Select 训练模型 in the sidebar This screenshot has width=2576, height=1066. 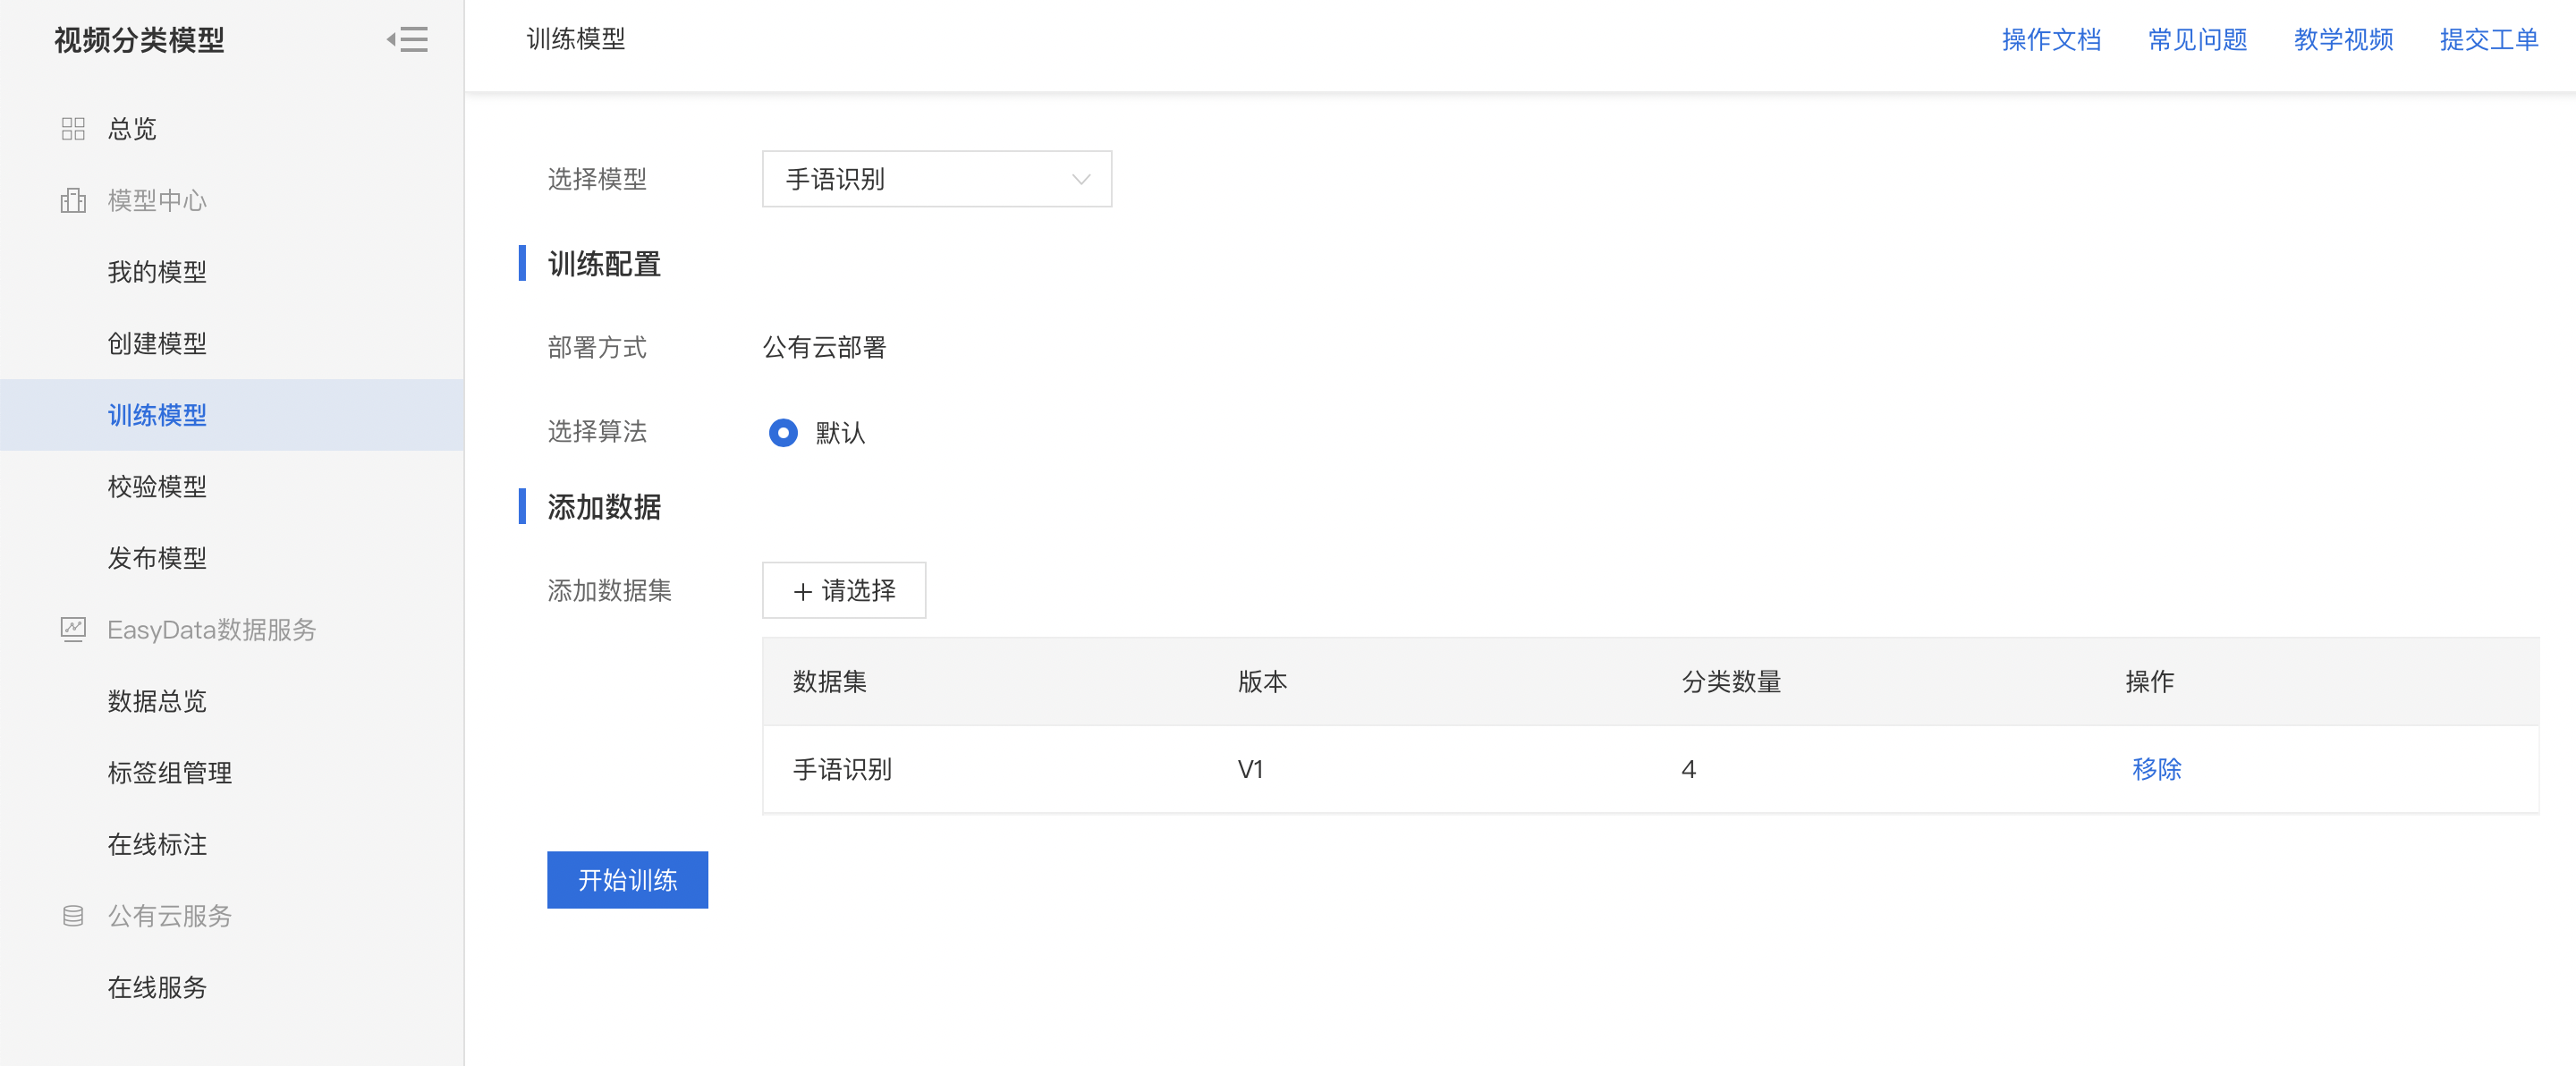(157, 415)
